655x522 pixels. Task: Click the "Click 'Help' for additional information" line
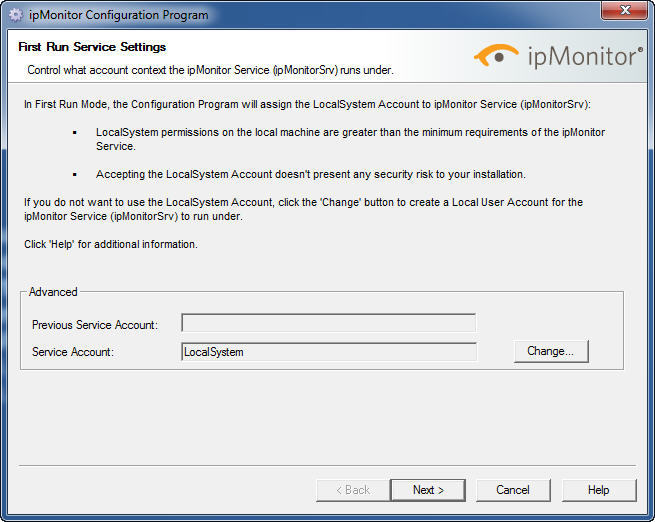[x=111, y=244]
